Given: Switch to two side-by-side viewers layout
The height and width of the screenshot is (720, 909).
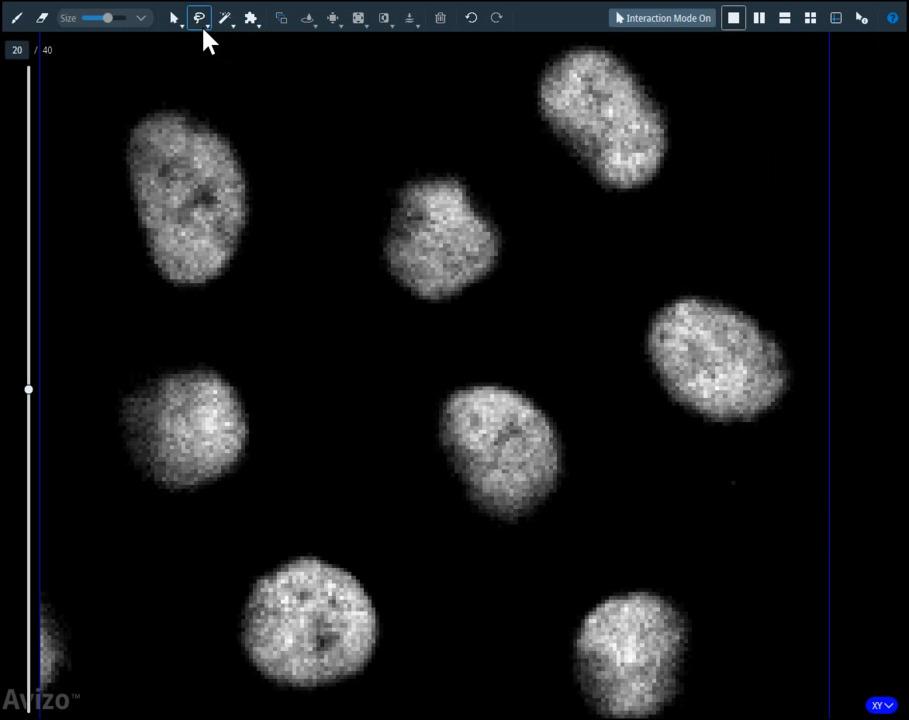Looking at the screenshot, I should 759,18.
